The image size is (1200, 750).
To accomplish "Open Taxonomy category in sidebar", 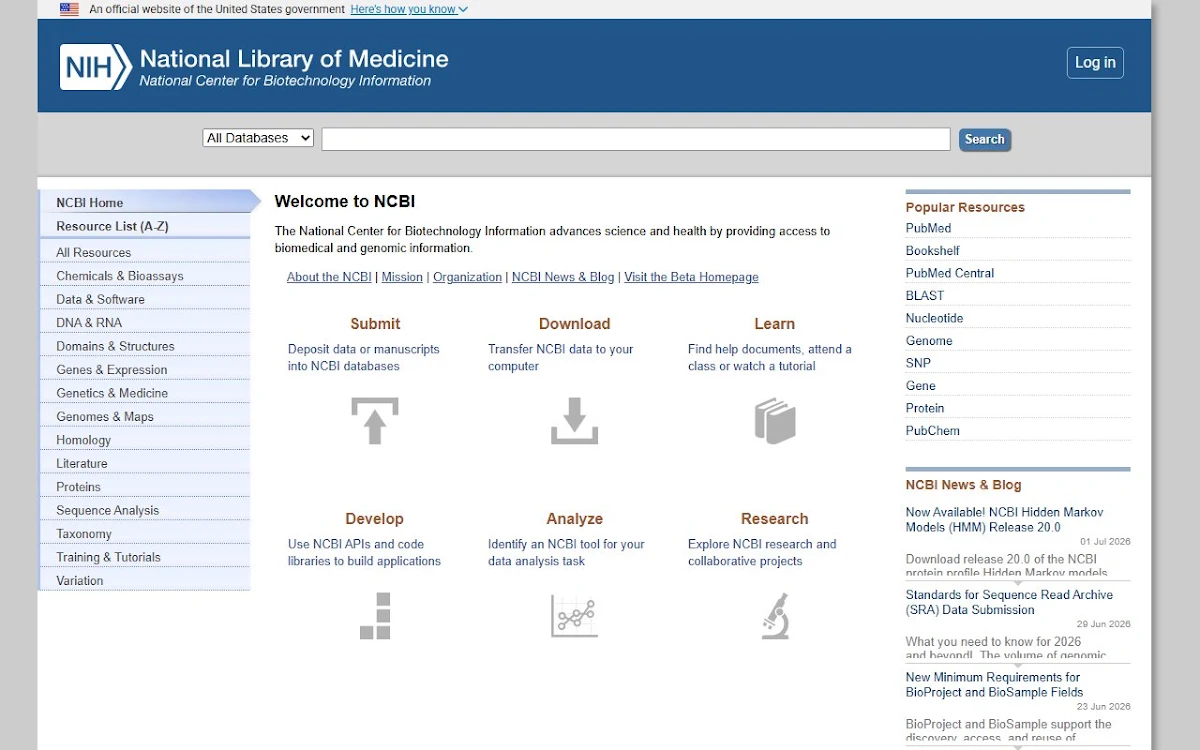I will [x=145, y=533].
